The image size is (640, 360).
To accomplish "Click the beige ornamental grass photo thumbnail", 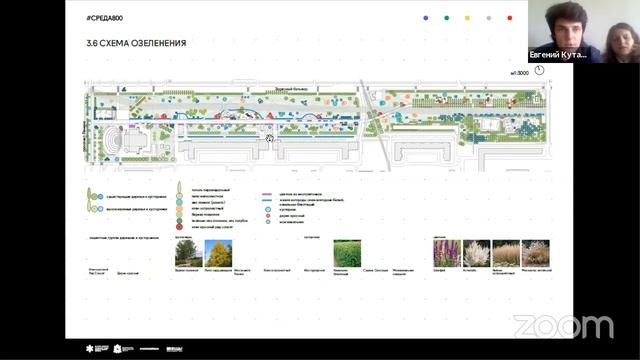I will 506,253.
